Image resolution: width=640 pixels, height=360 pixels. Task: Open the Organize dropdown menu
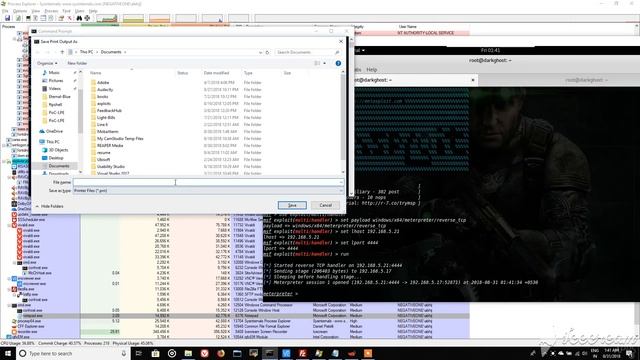click(47, 63)
